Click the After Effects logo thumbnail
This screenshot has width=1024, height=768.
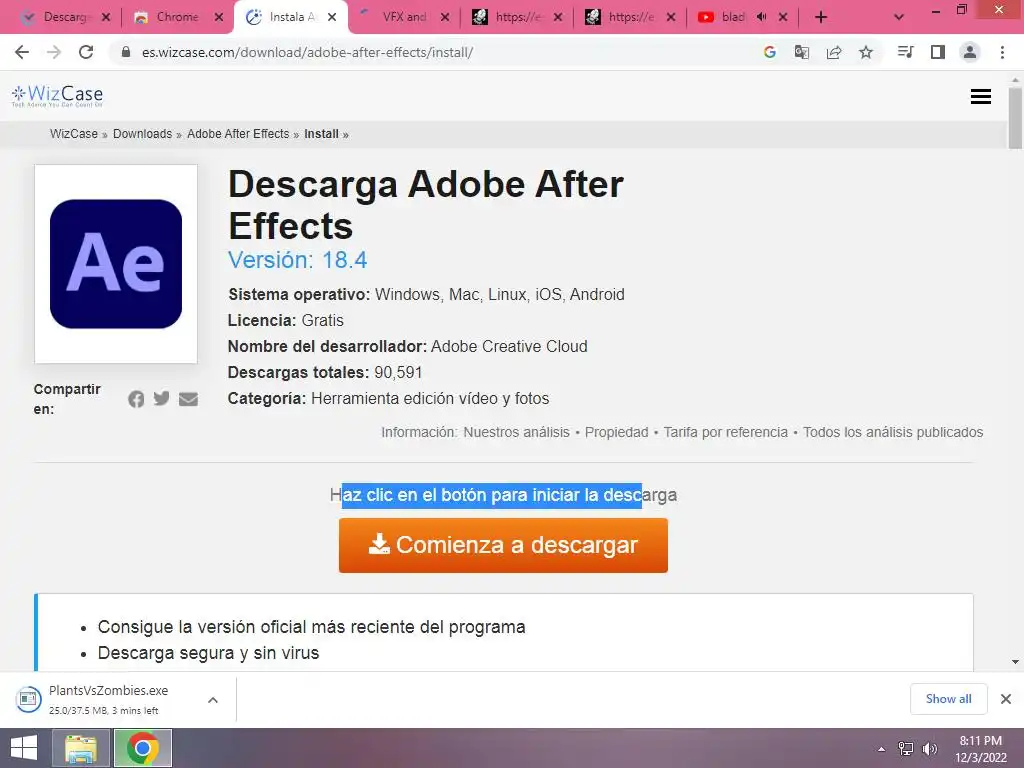(116, 264)
